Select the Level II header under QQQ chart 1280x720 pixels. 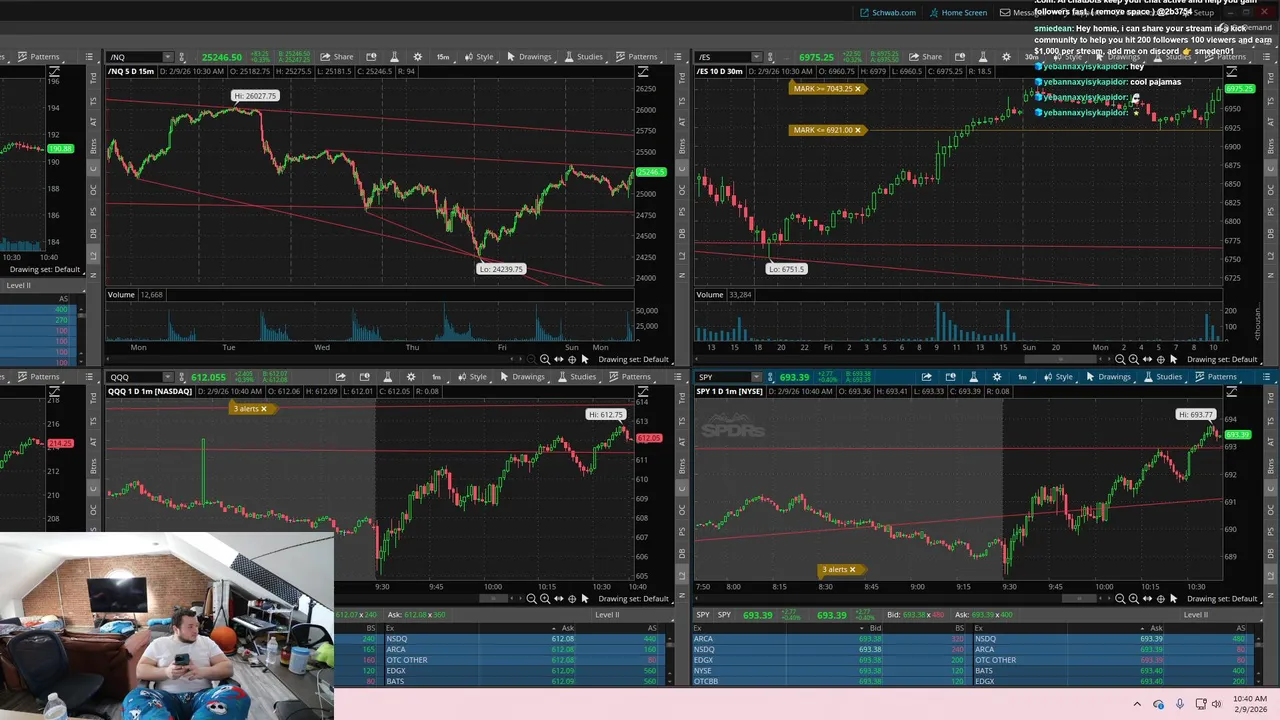tap(607, 615)
